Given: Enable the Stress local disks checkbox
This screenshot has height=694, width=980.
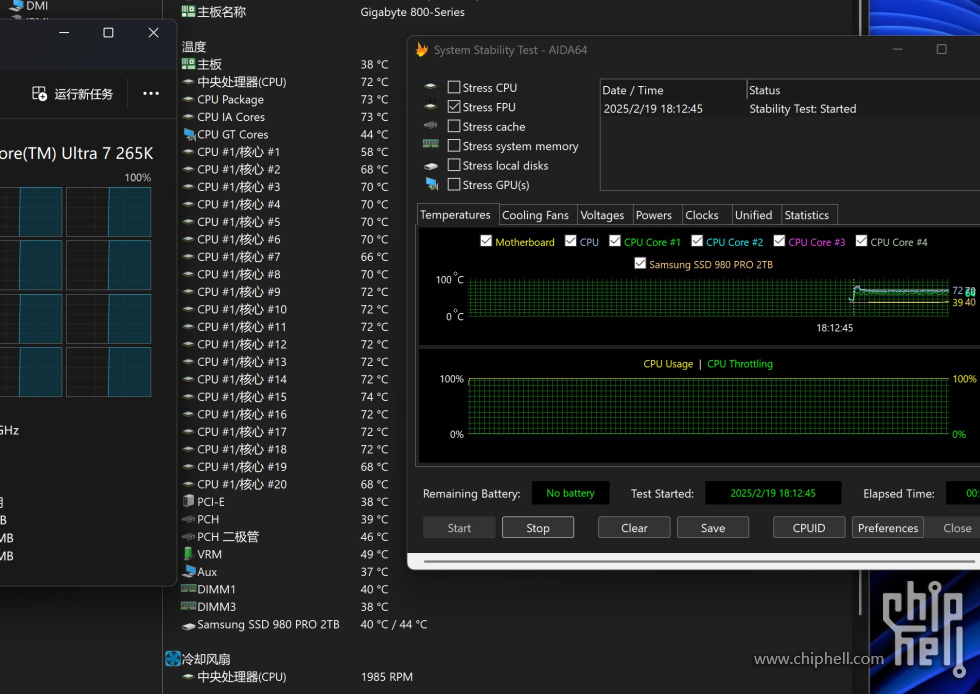Looking at the screenshot, I should (454, 165).
